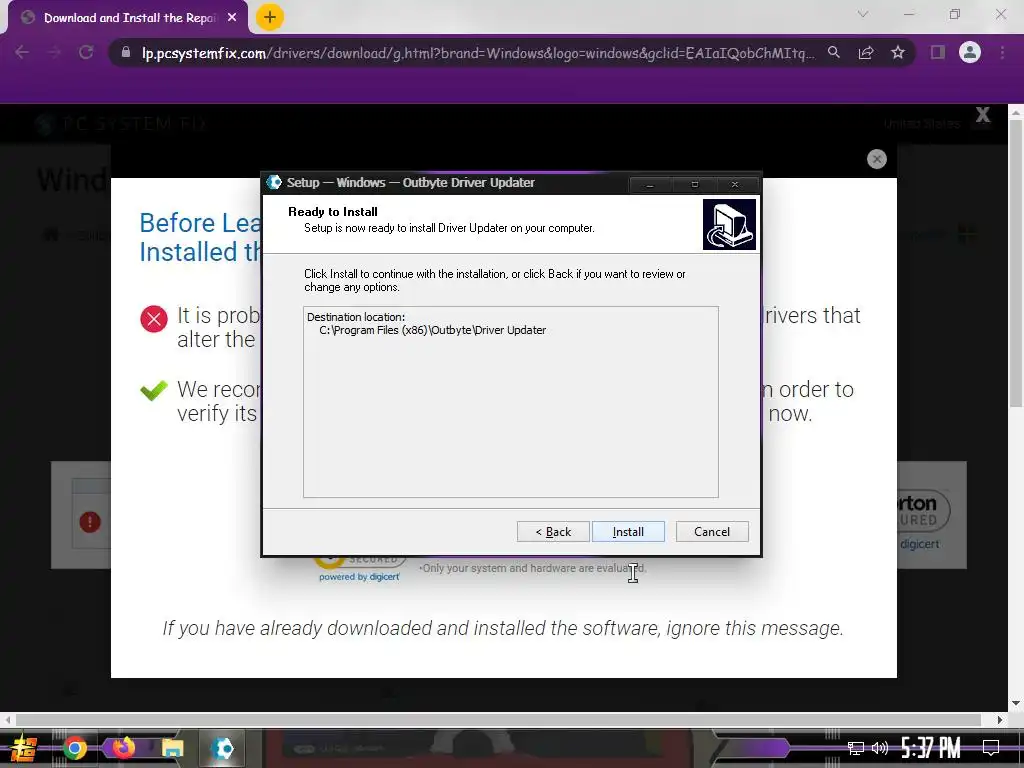The image size is (1024, 768).
Task: Click the powered by digicert badge
Action: point(359,577)
